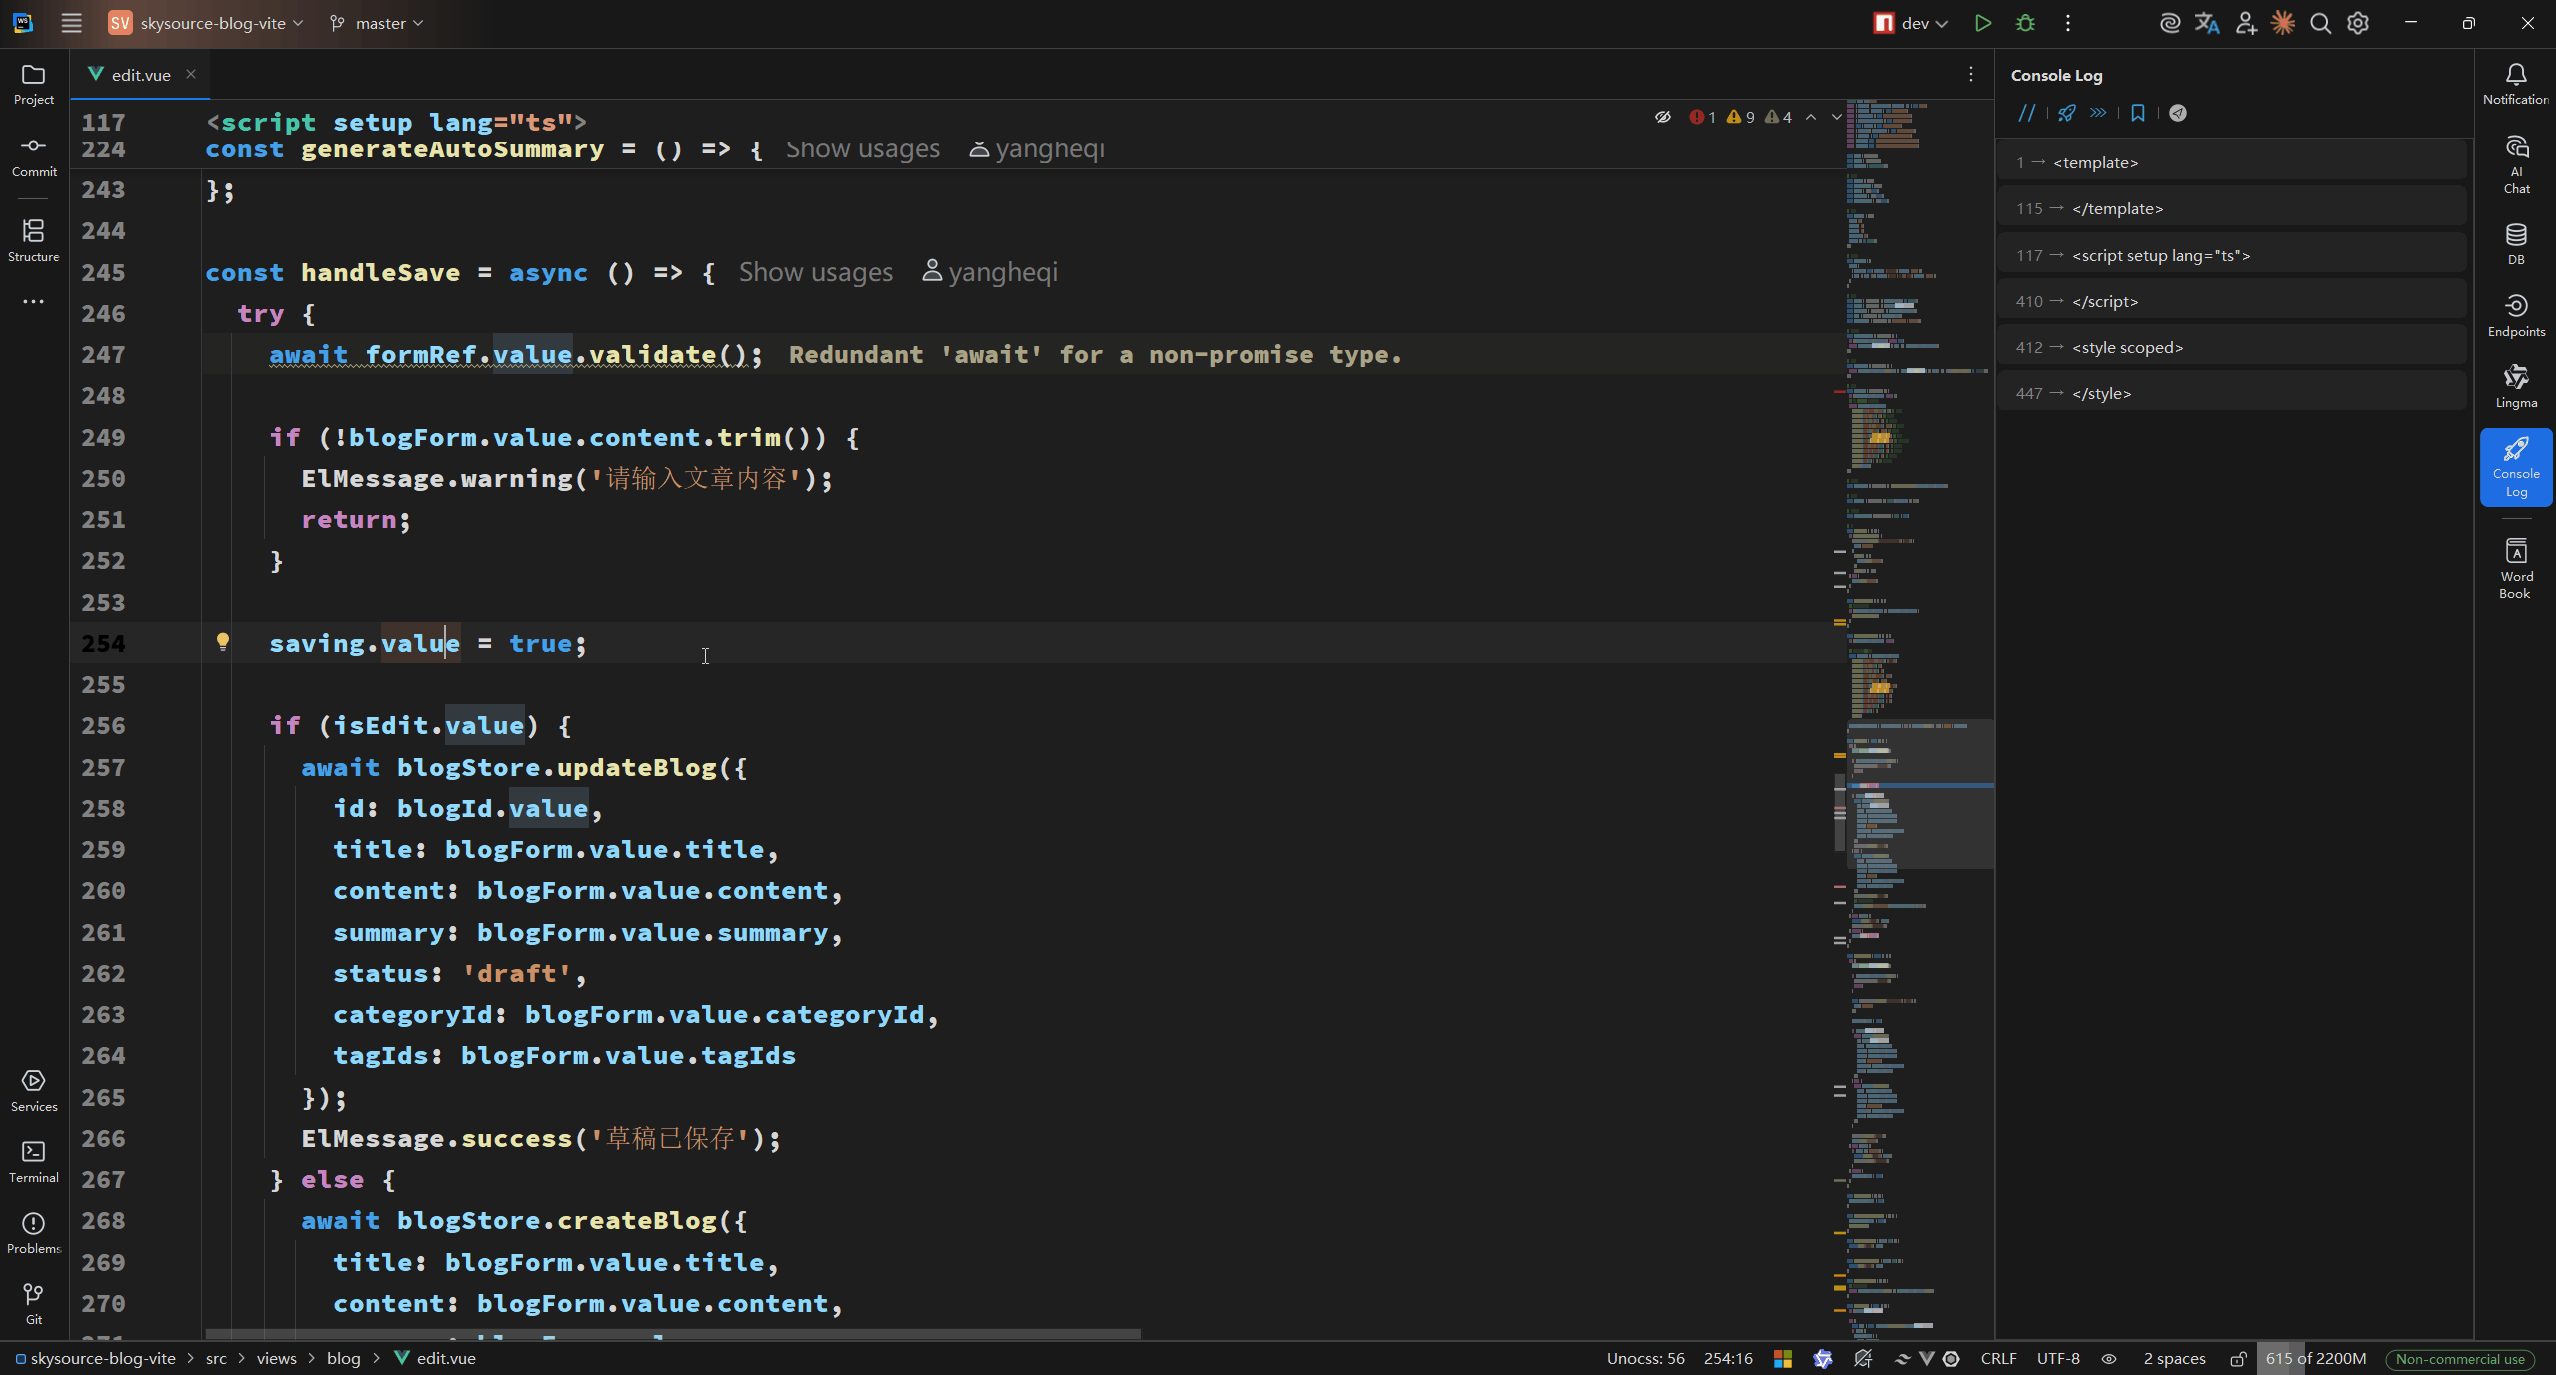Viewport: 2556px width, 1375px height.
Task: Open the editor tab options ellipsis menu
Action: point(1971,74)
